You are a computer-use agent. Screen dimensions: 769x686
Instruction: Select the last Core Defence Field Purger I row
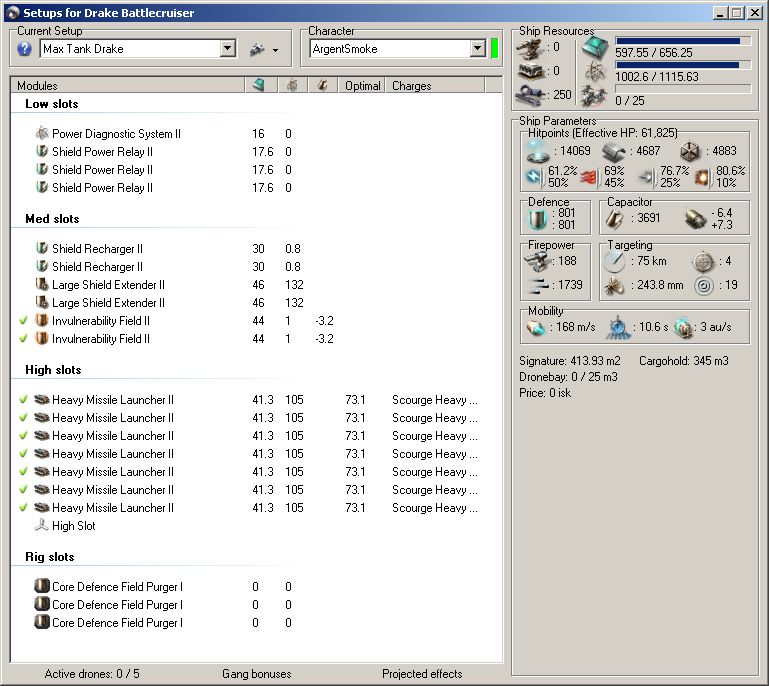click(255, 622)
